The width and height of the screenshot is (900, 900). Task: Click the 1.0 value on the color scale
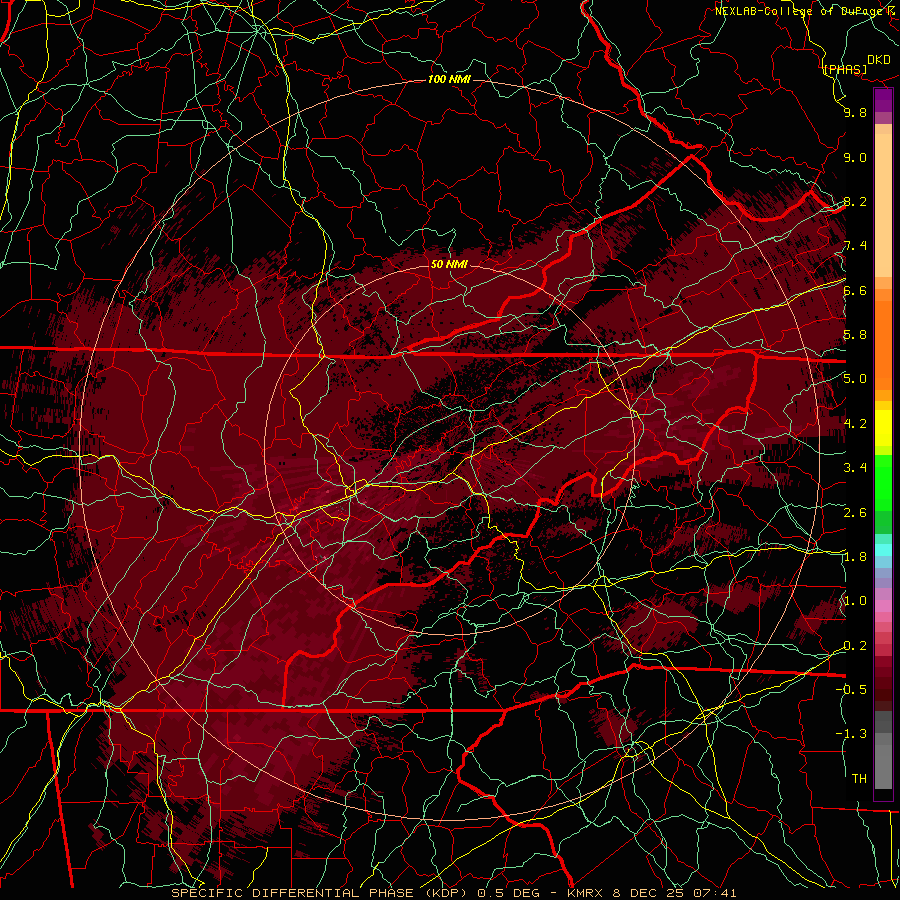pyautogui.click(x=855, y=601)
